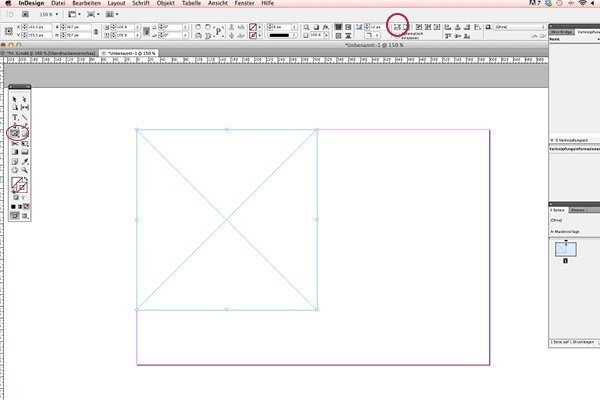Viewport: 600px width, 400px height.
Task: Enable Preview view mode in toolbox
Action: coord(25,216)
